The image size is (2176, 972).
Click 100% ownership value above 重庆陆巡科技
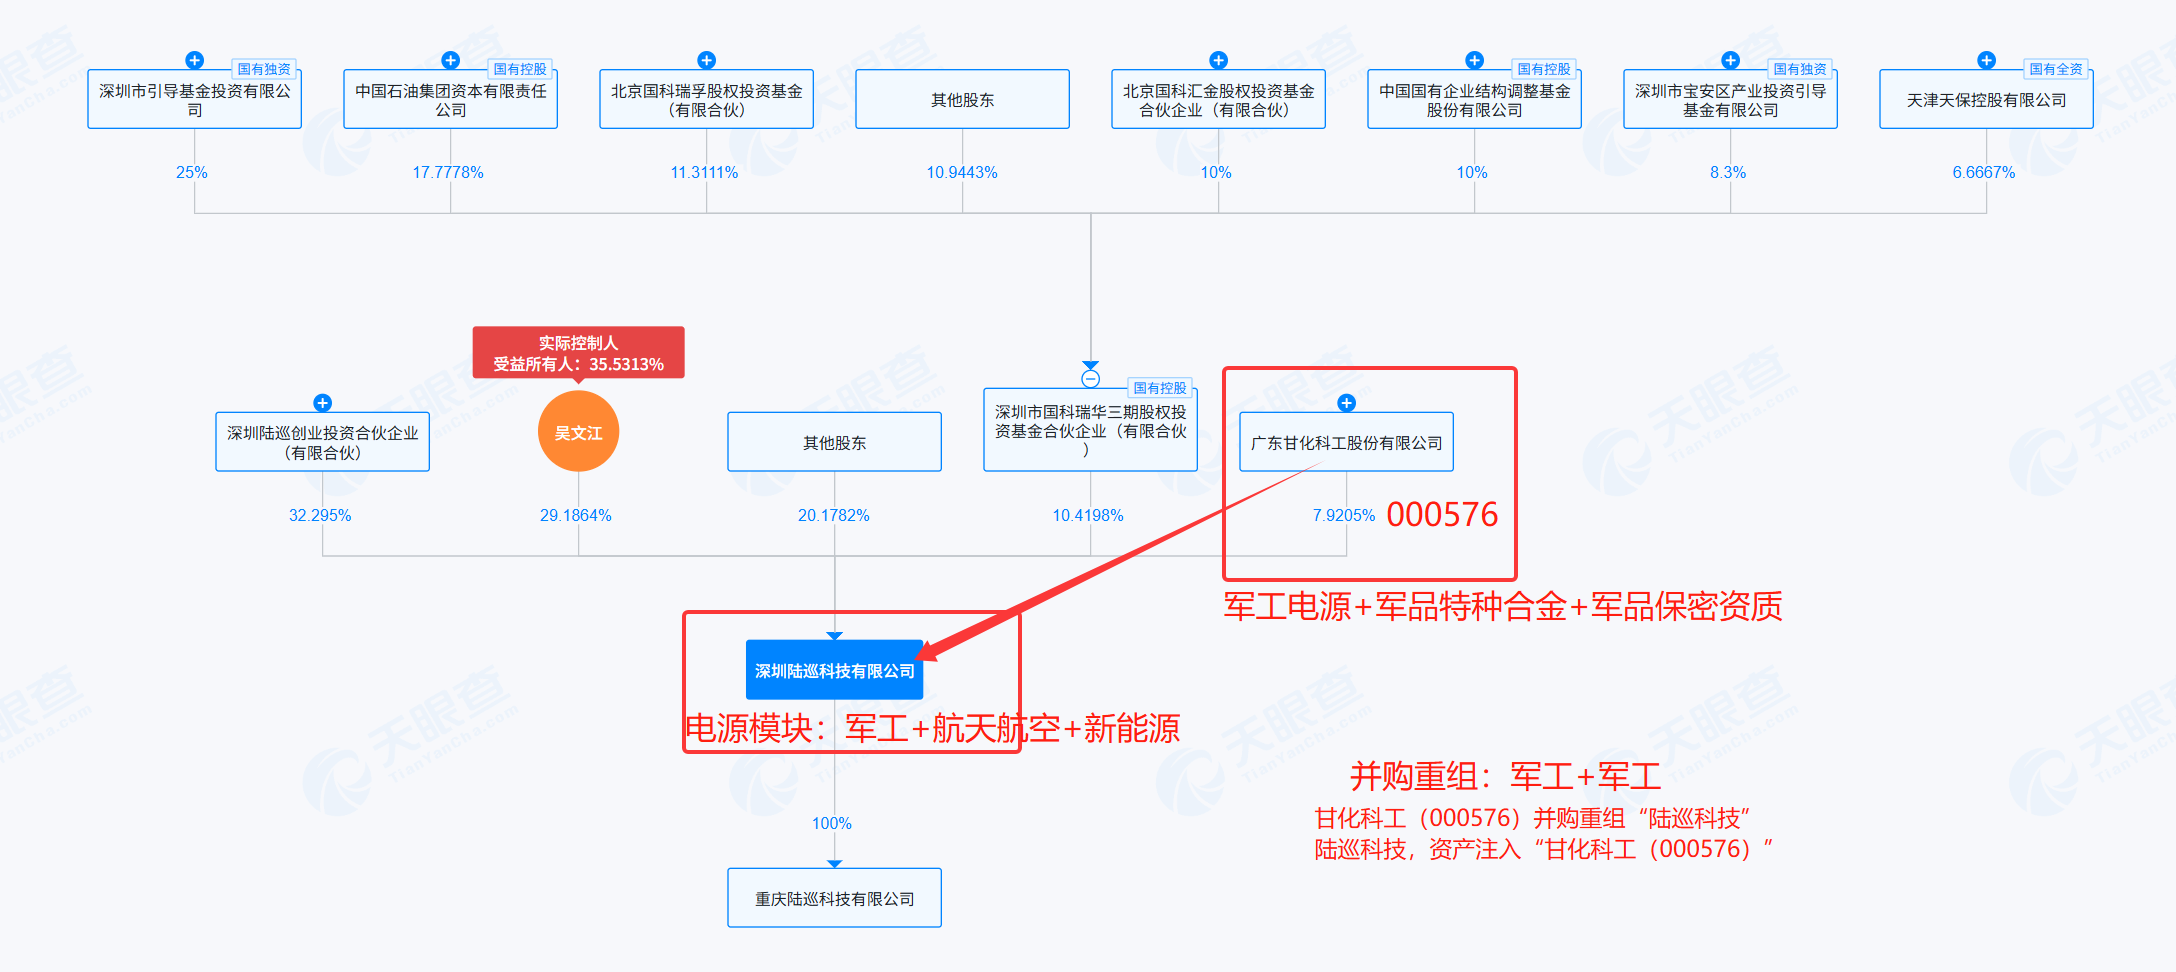pyautogui.click(x=832, y=823)
